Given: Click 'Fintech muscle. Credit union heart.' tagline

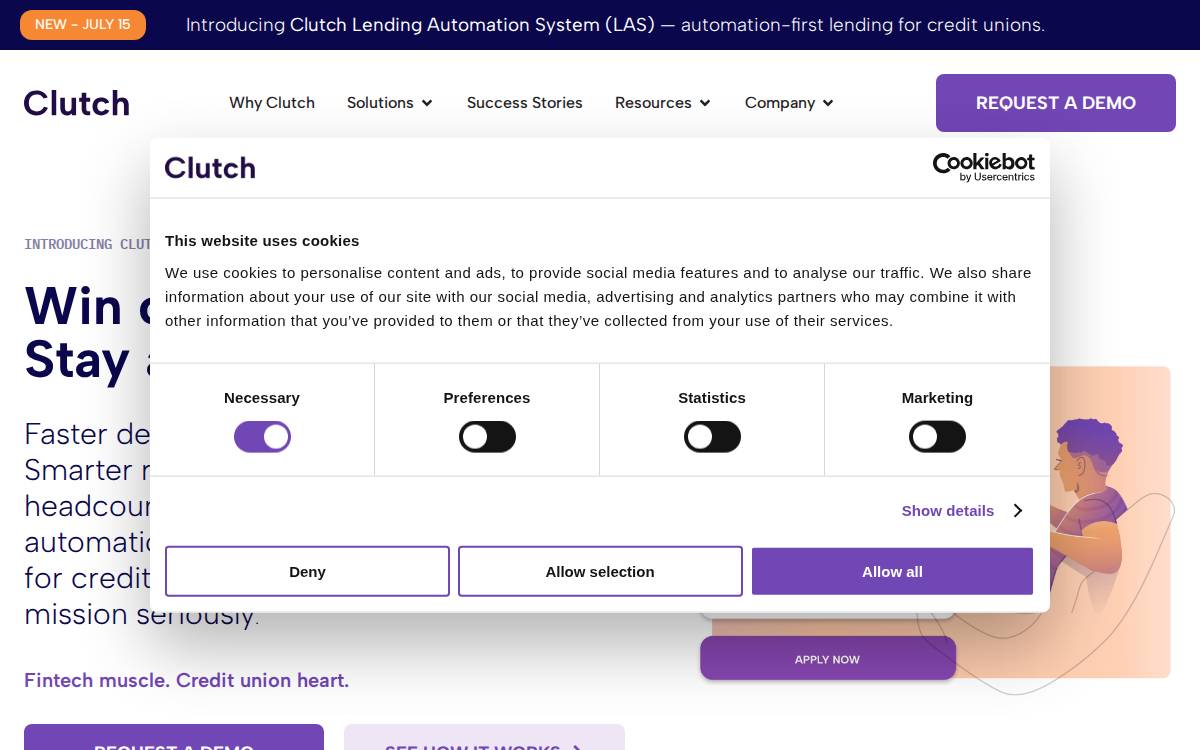Looking at the screenshot, I should coord(187,681).
